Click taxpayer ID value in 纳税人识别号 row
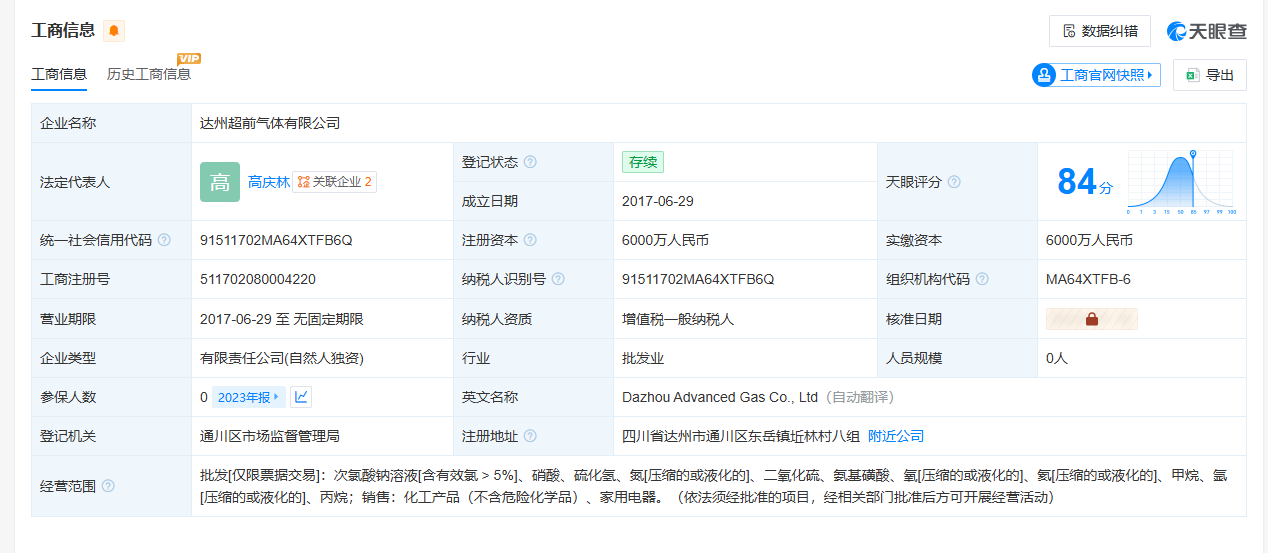This screenshot has width=1268, height=553. pos(698,279)
